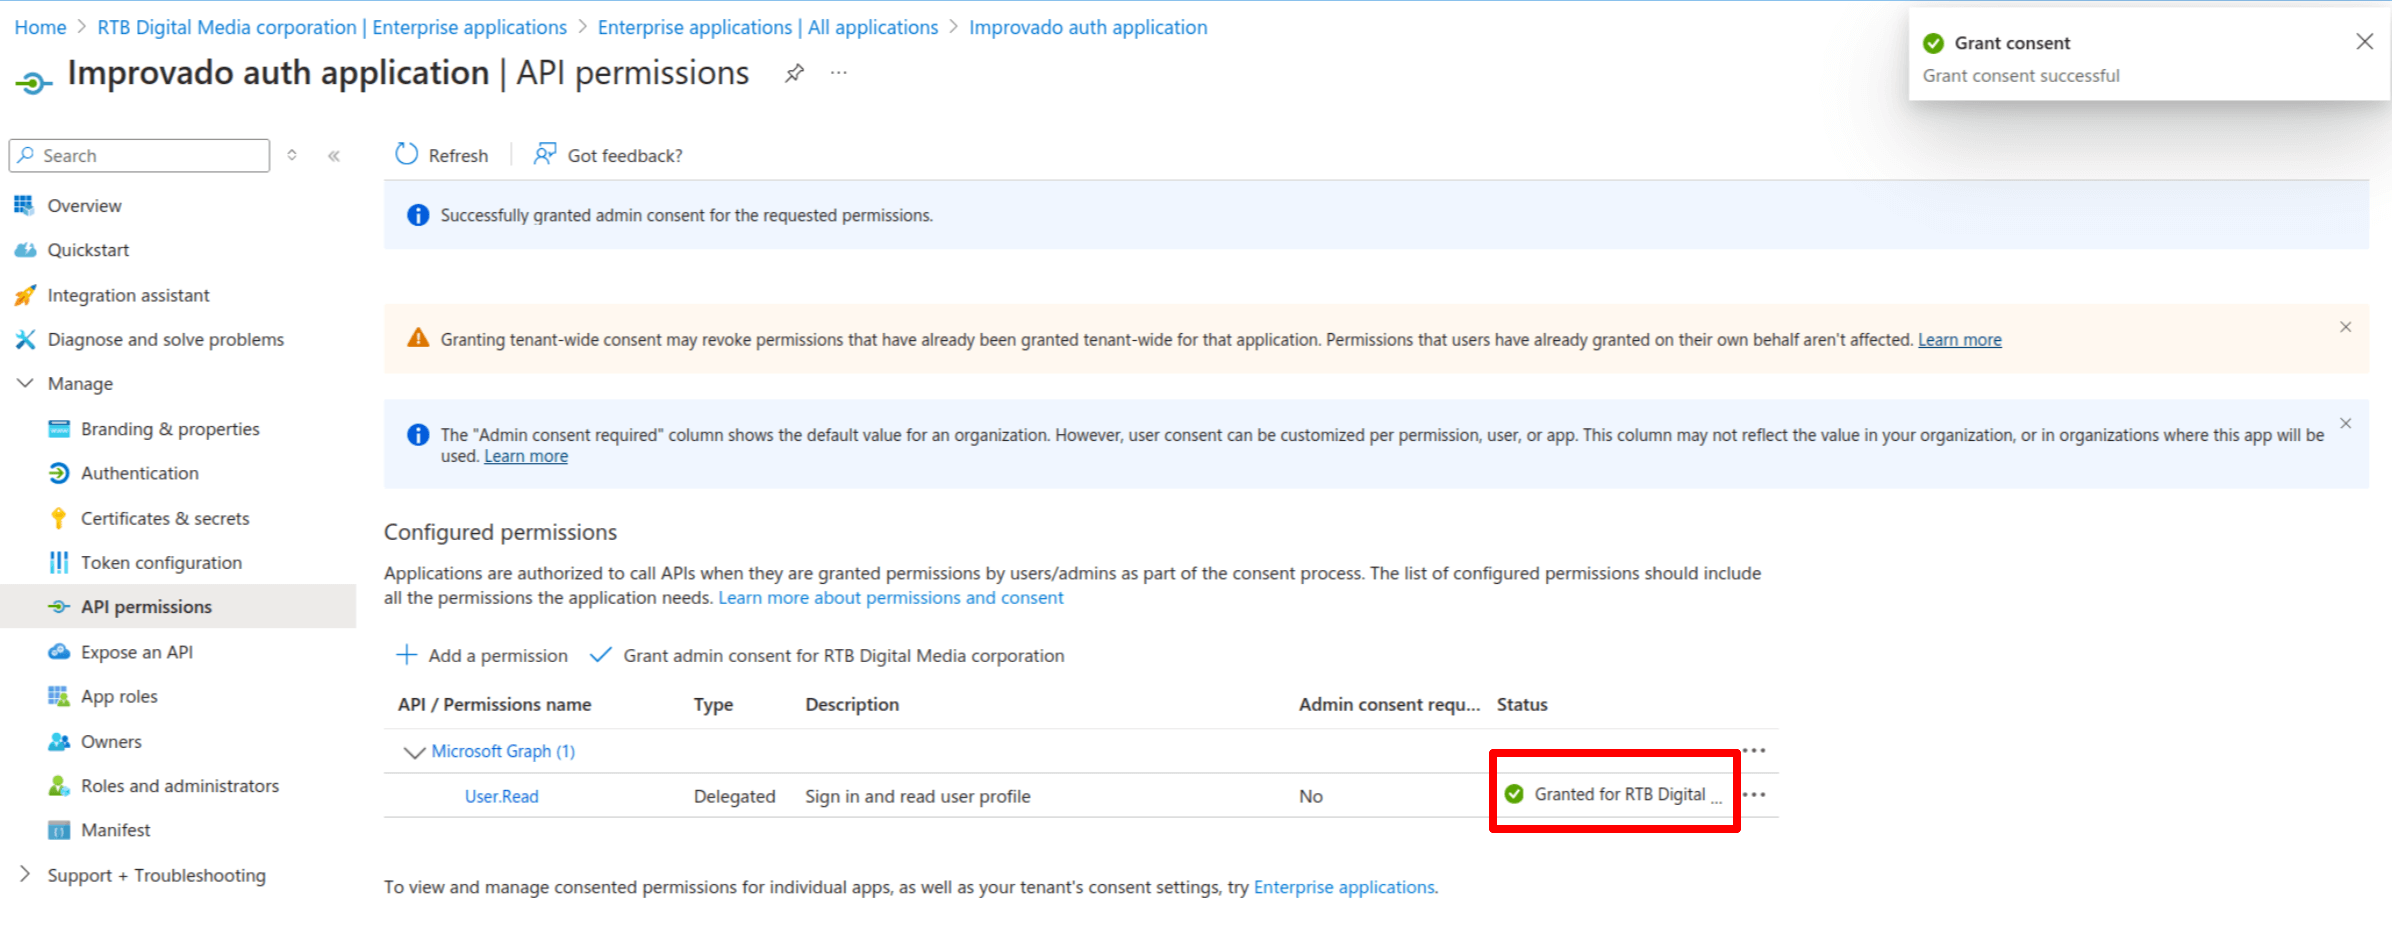
Task: Click the Description column header
Action: pos(852,704)
